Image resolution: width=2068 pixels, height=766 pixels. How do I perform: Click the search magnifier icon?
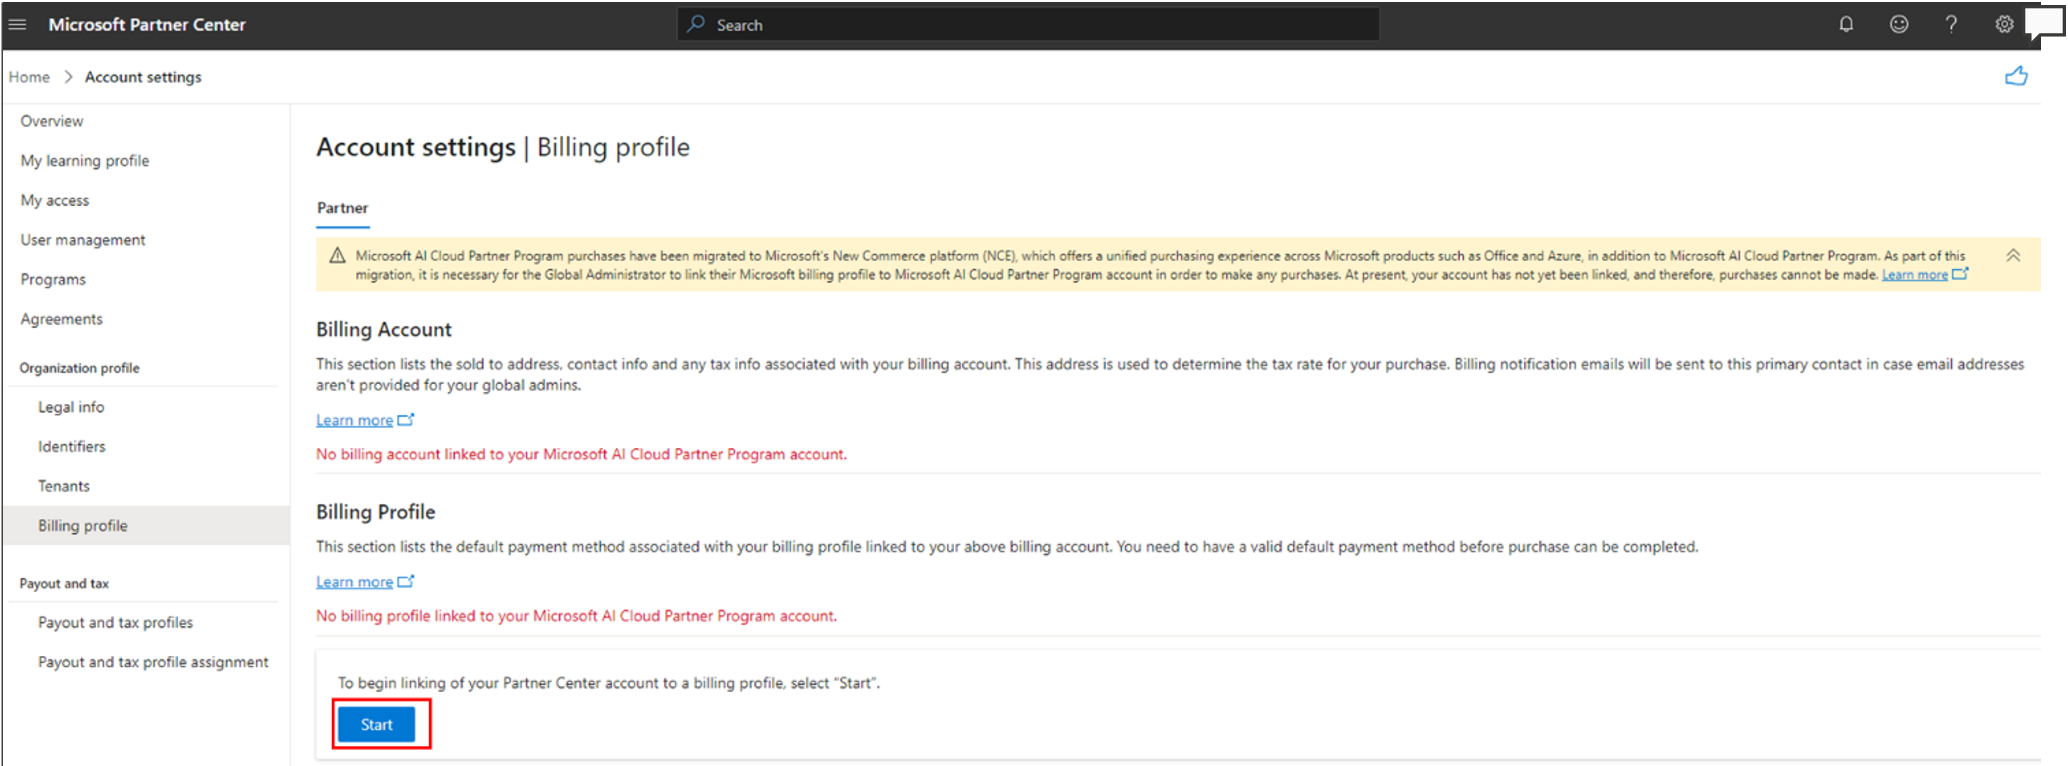(696, 24)
